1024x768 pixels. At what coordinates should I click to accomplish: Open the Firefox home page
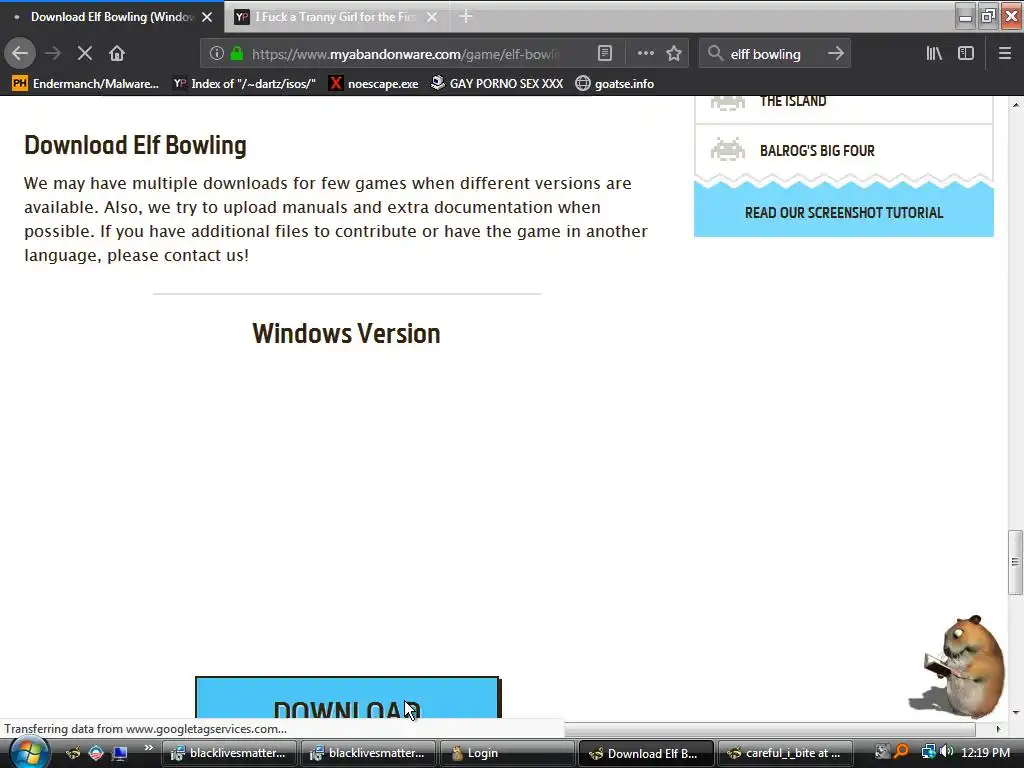117,53
